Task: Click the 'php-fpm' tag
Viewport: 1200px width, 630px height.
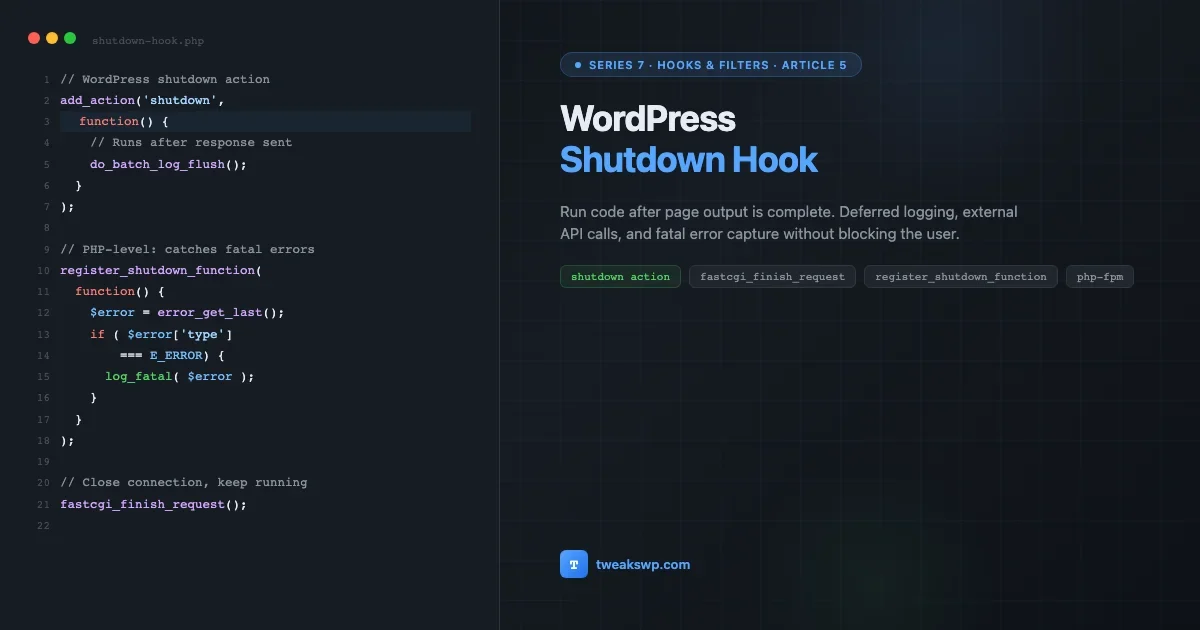Action: 1099,276
